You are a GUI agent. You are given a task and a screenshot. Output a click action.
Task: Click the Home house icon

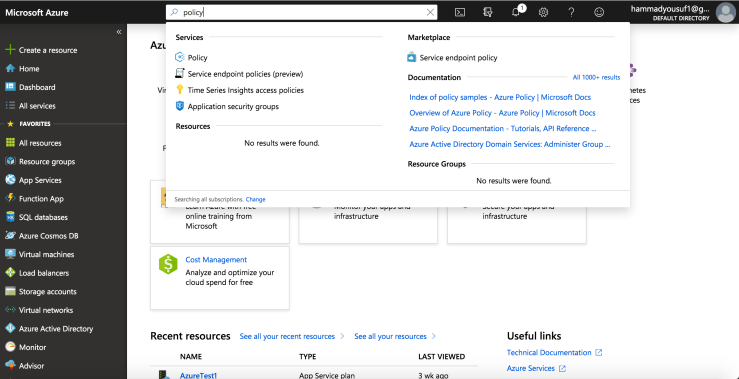tap(10, 68)
